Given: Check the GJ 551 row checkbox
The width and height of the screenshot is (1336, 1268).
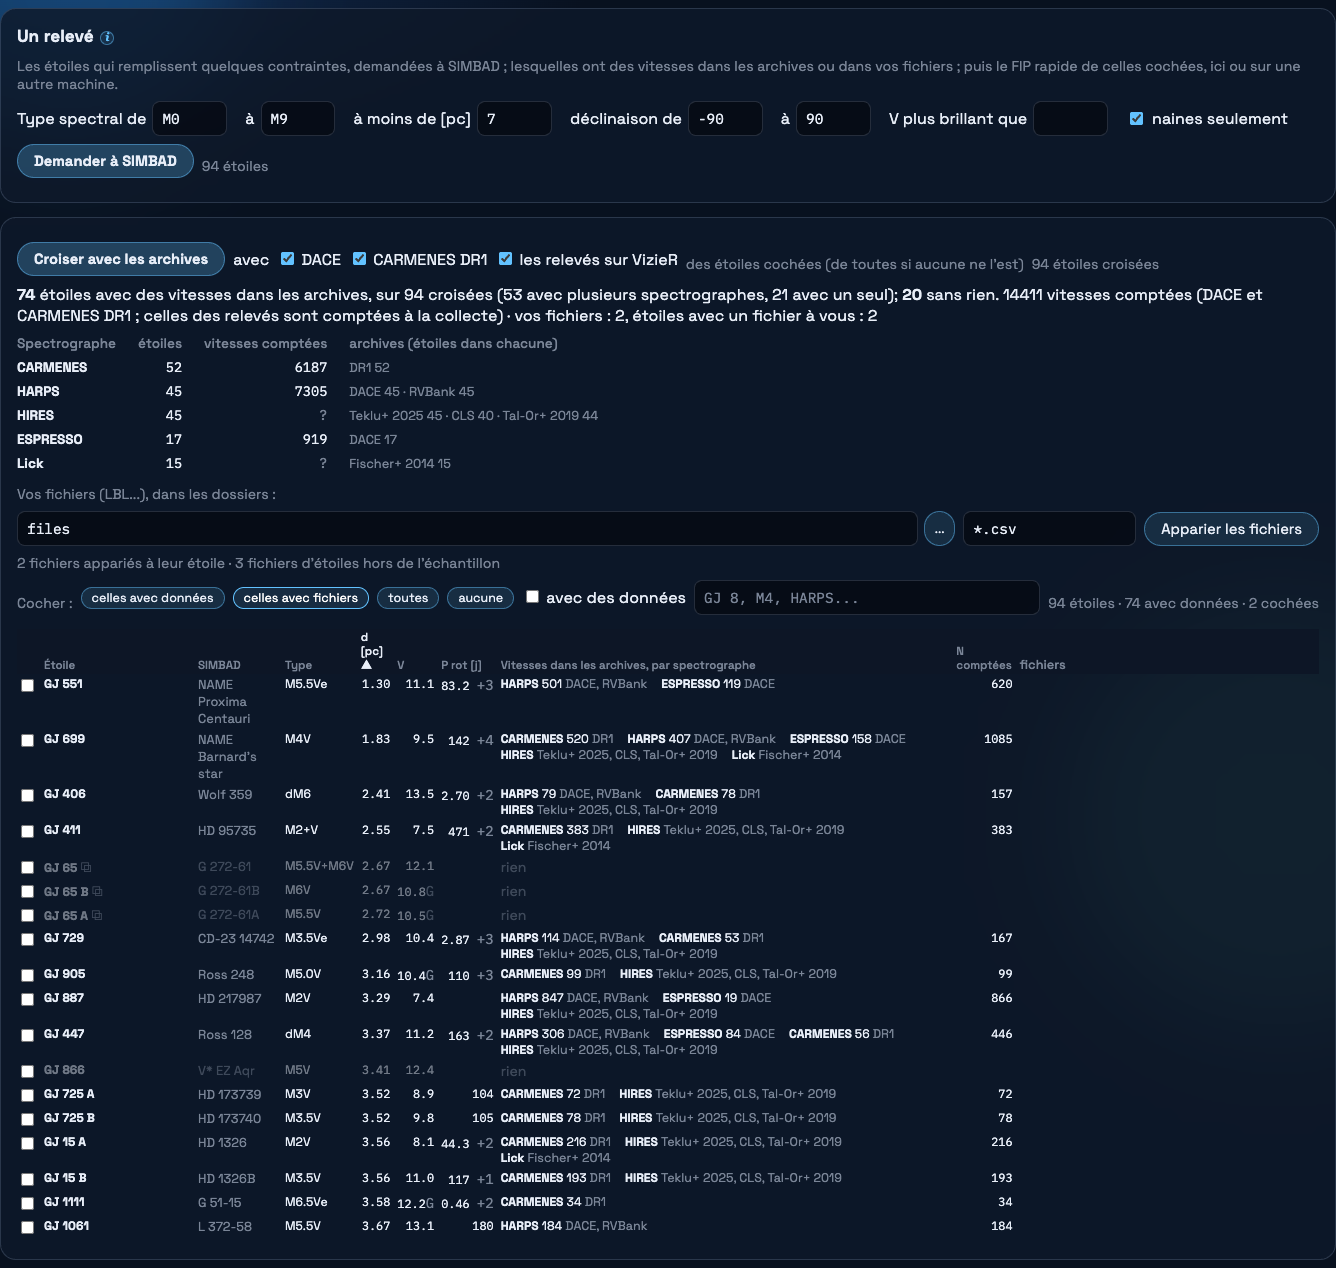Looking at the screenshot, I should 28,685.
